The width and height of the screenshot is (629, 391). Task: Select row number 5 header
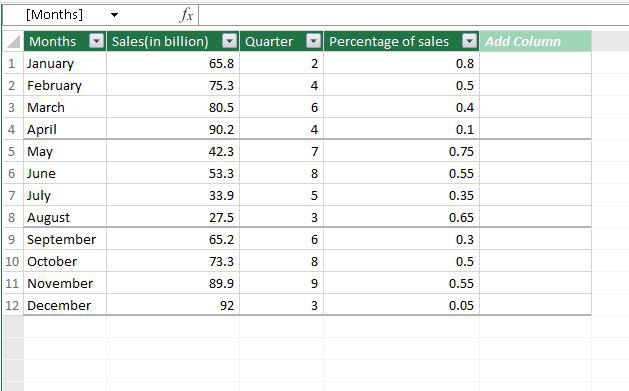pyautogui.click(x=13, y=151)
